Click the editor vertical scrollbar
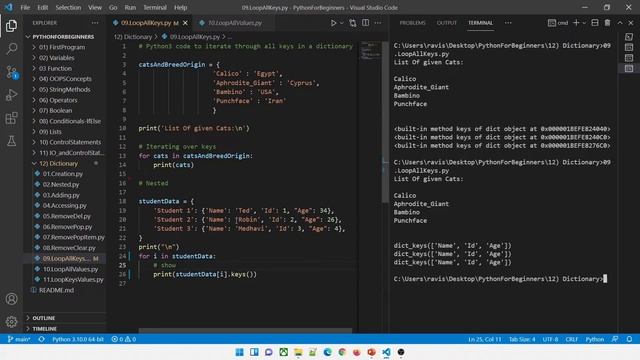640x360 pixels. click(385, 122)
